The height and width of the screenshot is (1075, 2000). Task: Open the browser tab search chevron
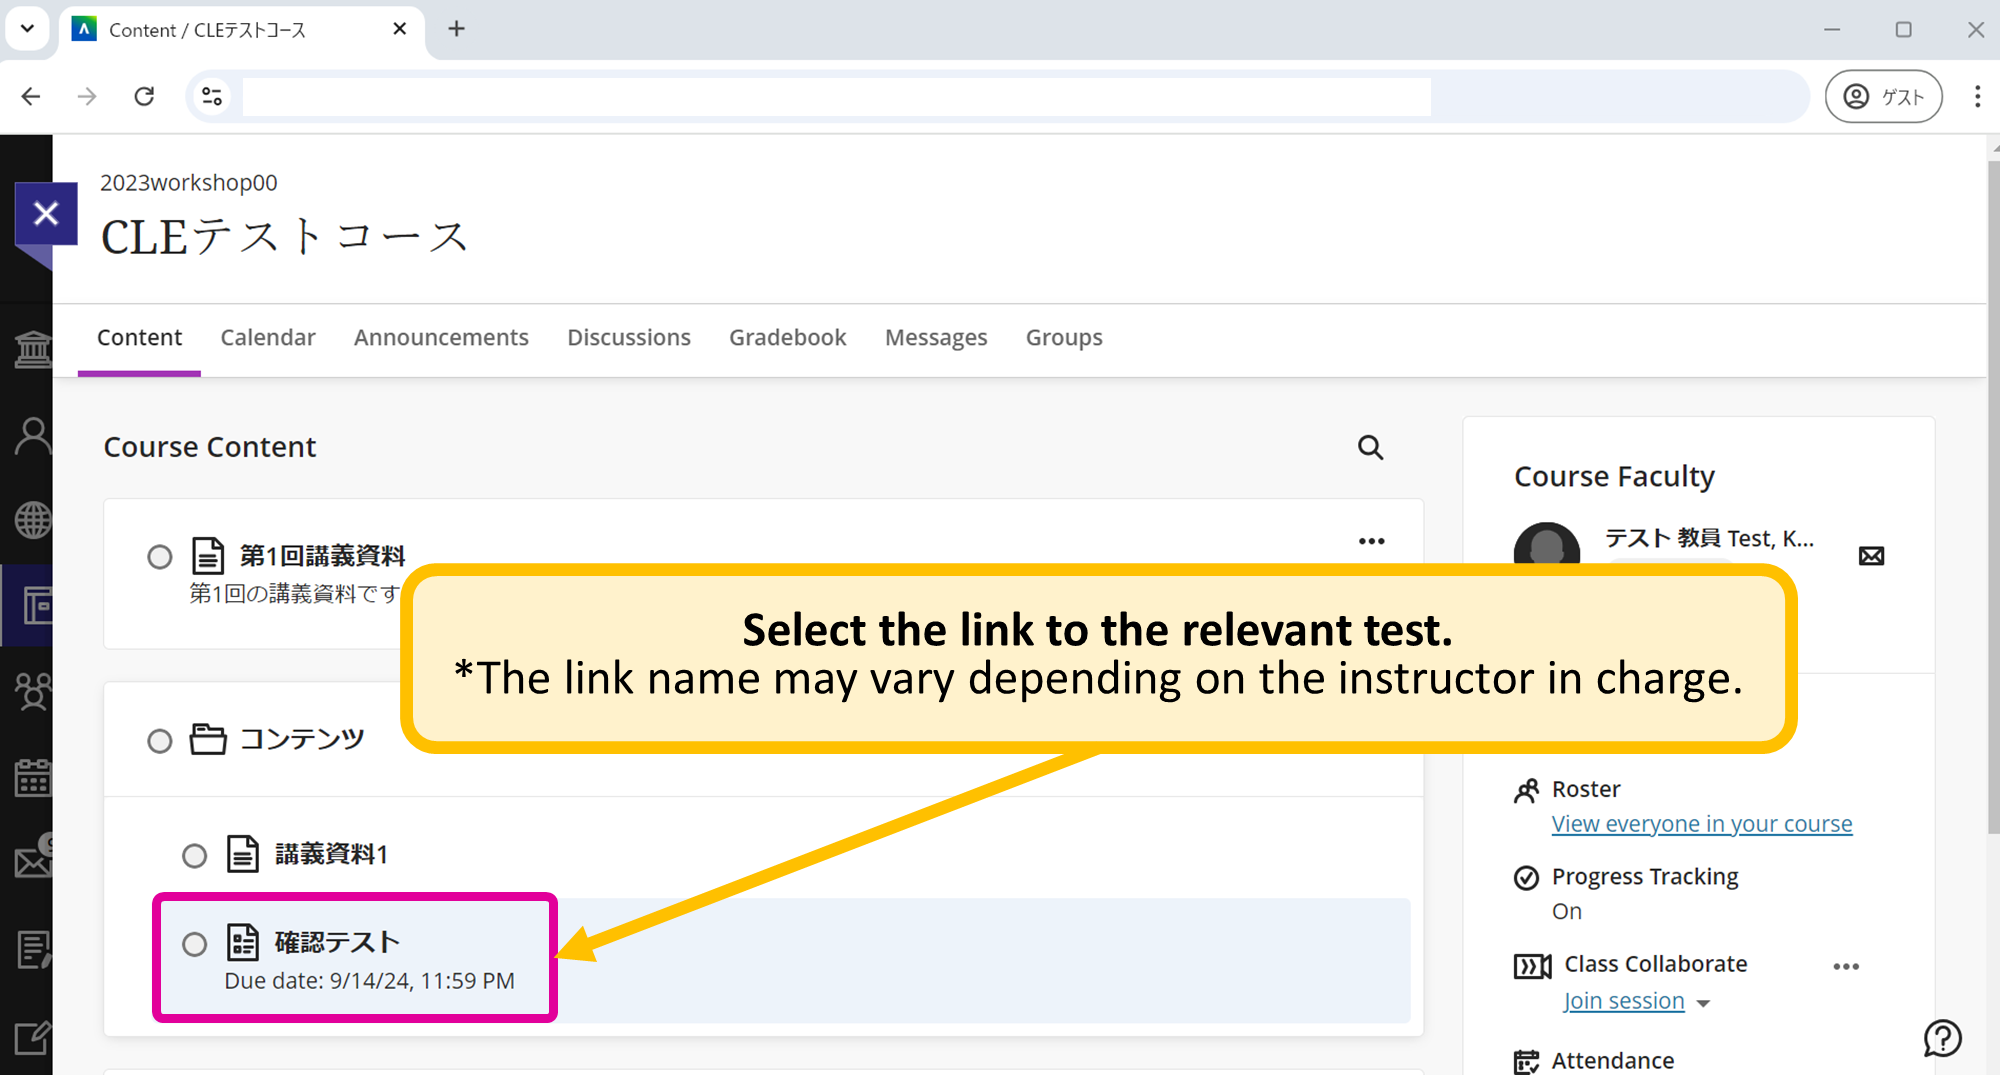pyautogui.click(x=27, y=29)
